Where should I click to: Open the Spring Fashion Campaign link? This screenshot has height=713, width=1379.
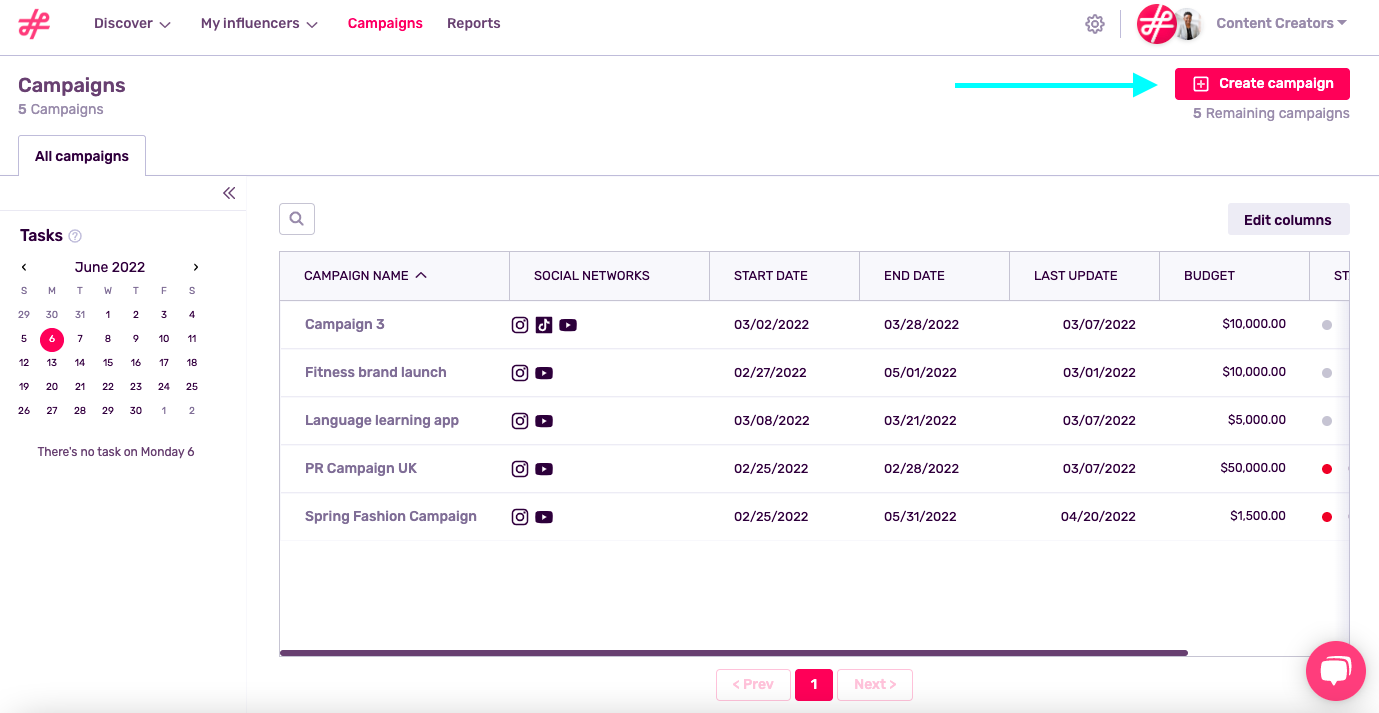pyautogui.click(x=391, y=517)
